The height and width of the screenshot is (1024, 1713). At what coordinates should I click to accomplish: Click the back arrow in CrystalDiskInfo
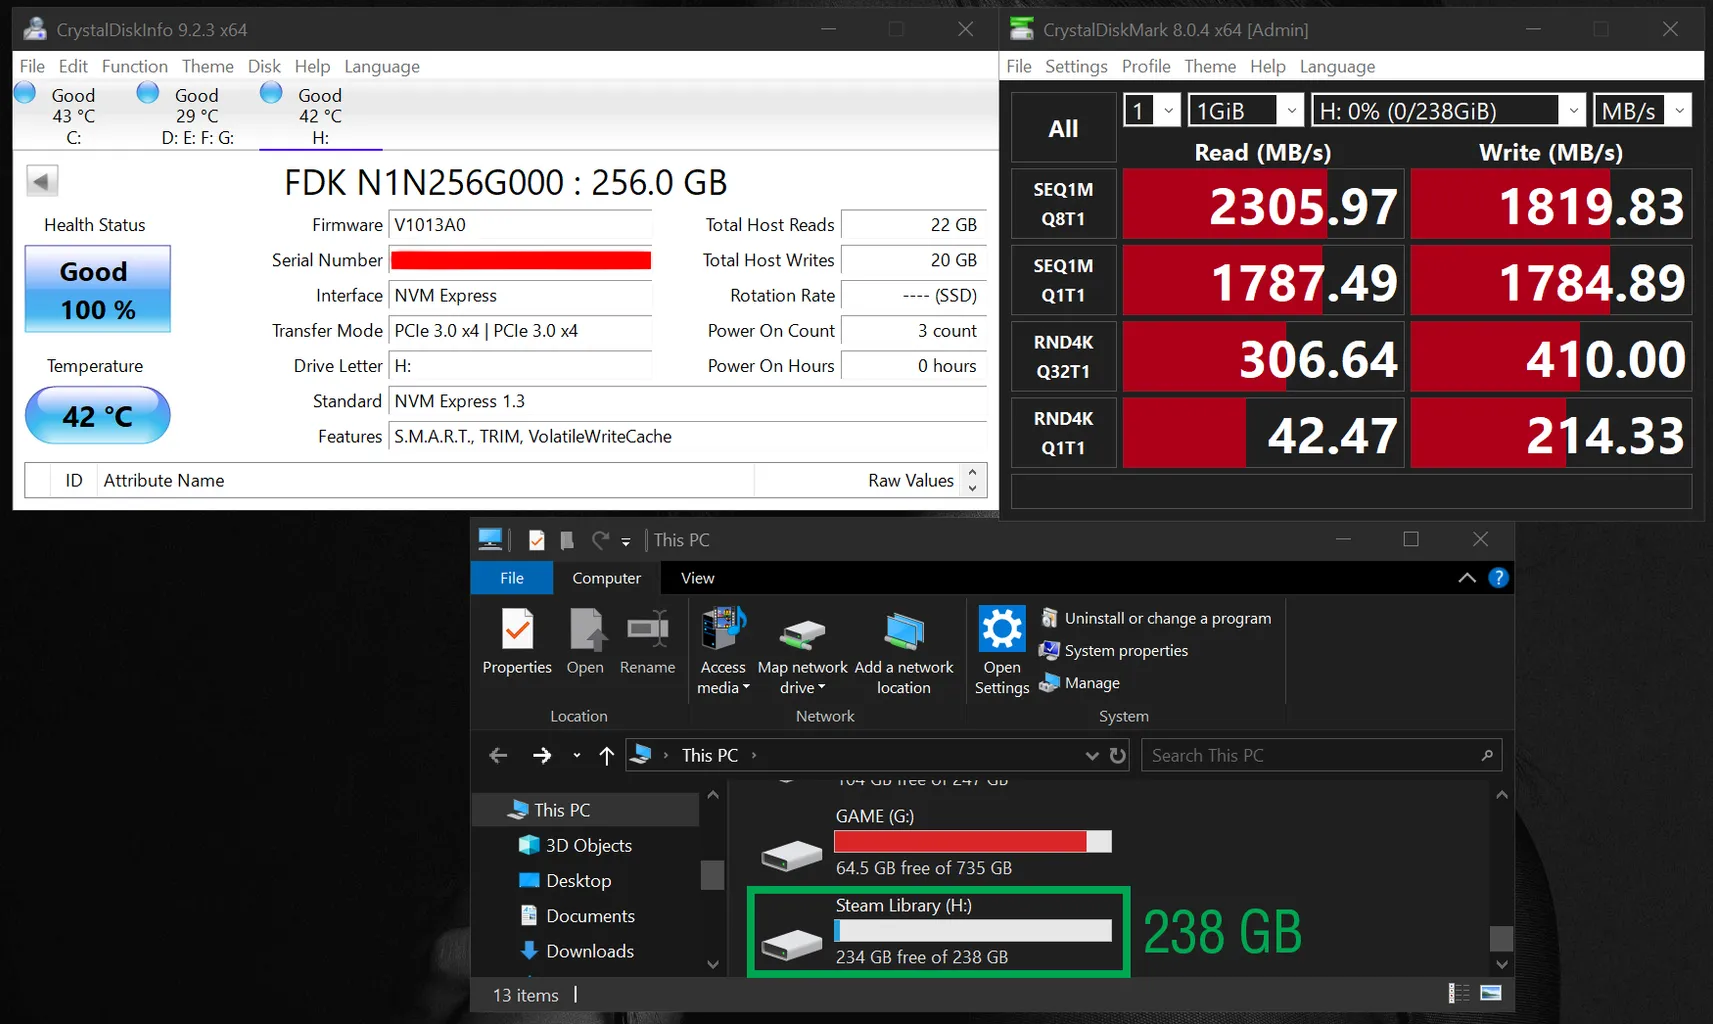(x=41, y=181)
